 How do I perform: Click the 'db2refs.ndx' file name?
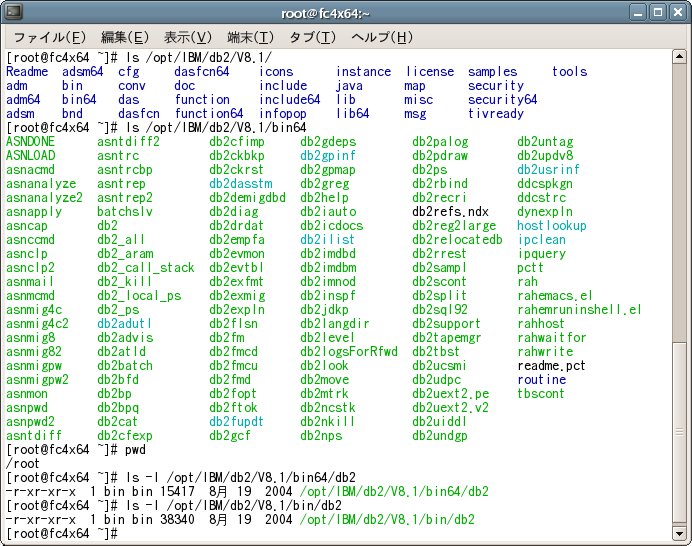pos(450,212)
